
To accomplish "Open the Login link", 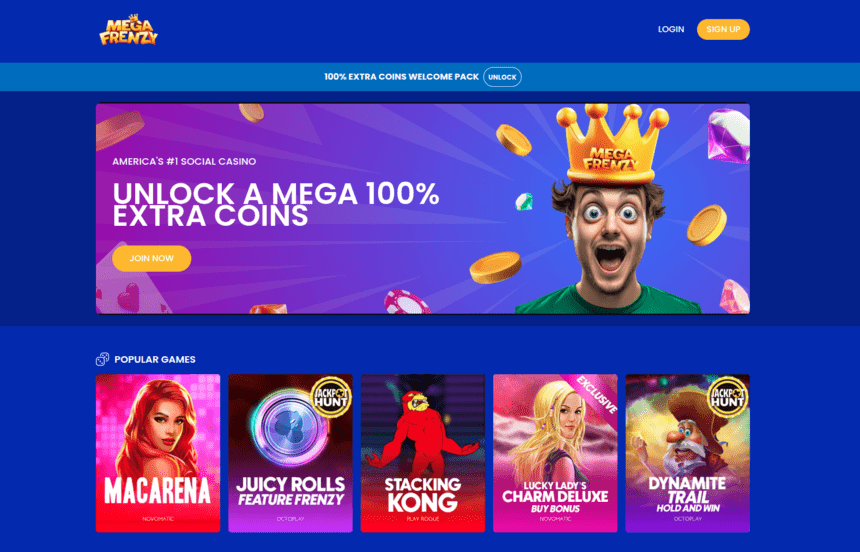I will 671,29.
